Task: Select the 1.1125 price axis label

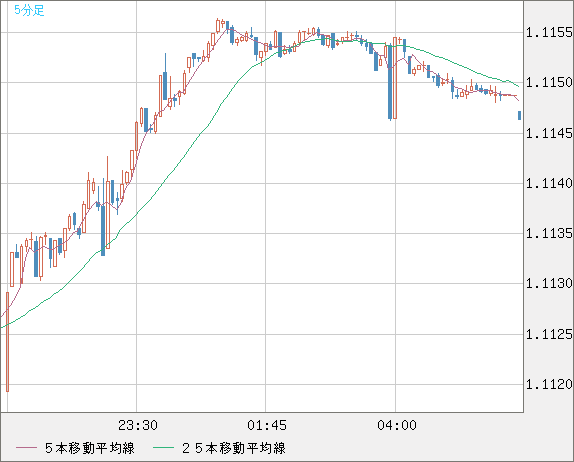Action: (549, 334)
